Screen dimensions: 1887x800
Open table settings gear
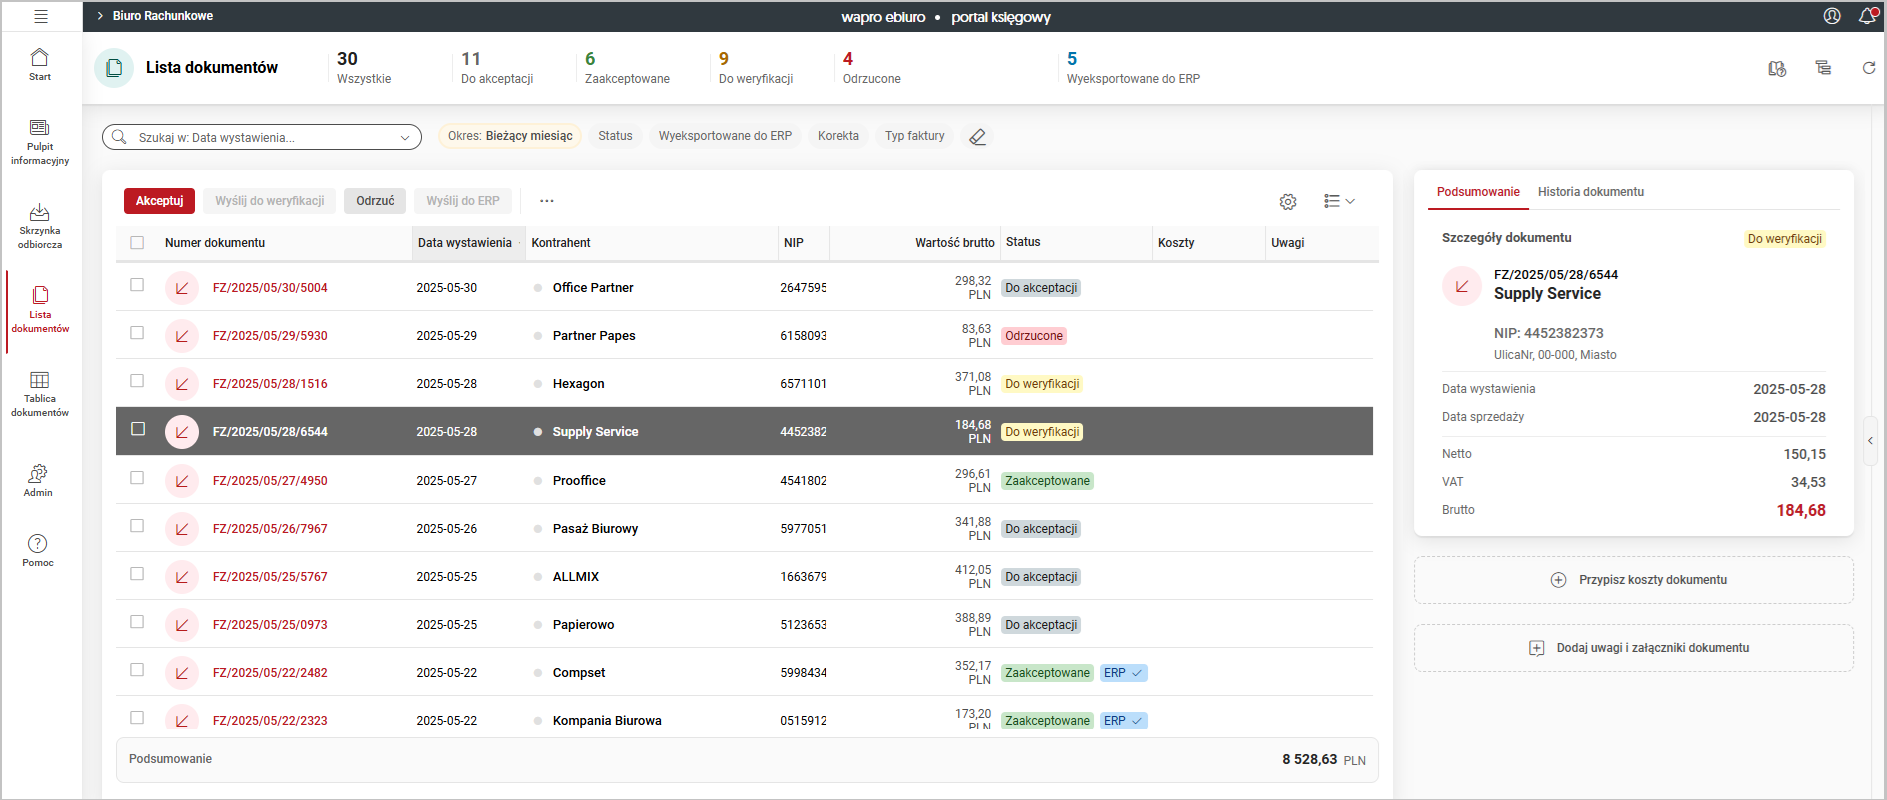point(1288,202)
